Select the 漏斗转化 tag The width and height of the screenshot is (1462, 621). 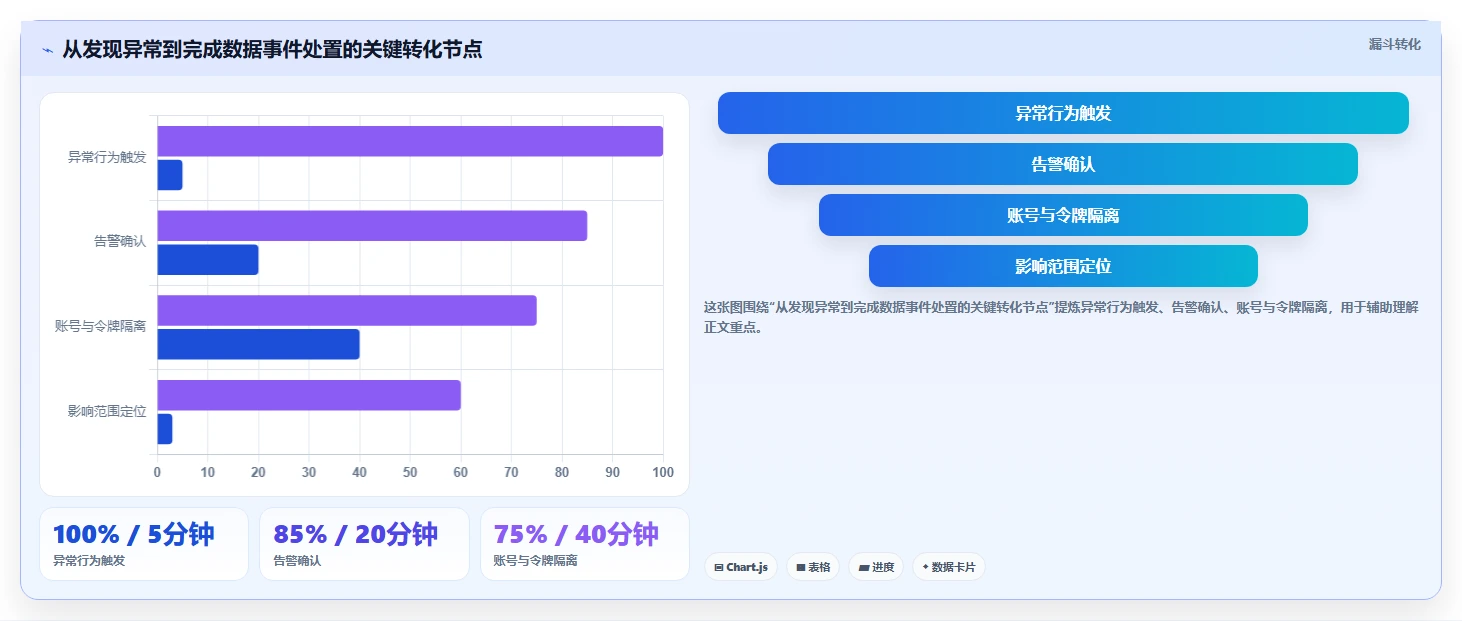click(1394, 44)
